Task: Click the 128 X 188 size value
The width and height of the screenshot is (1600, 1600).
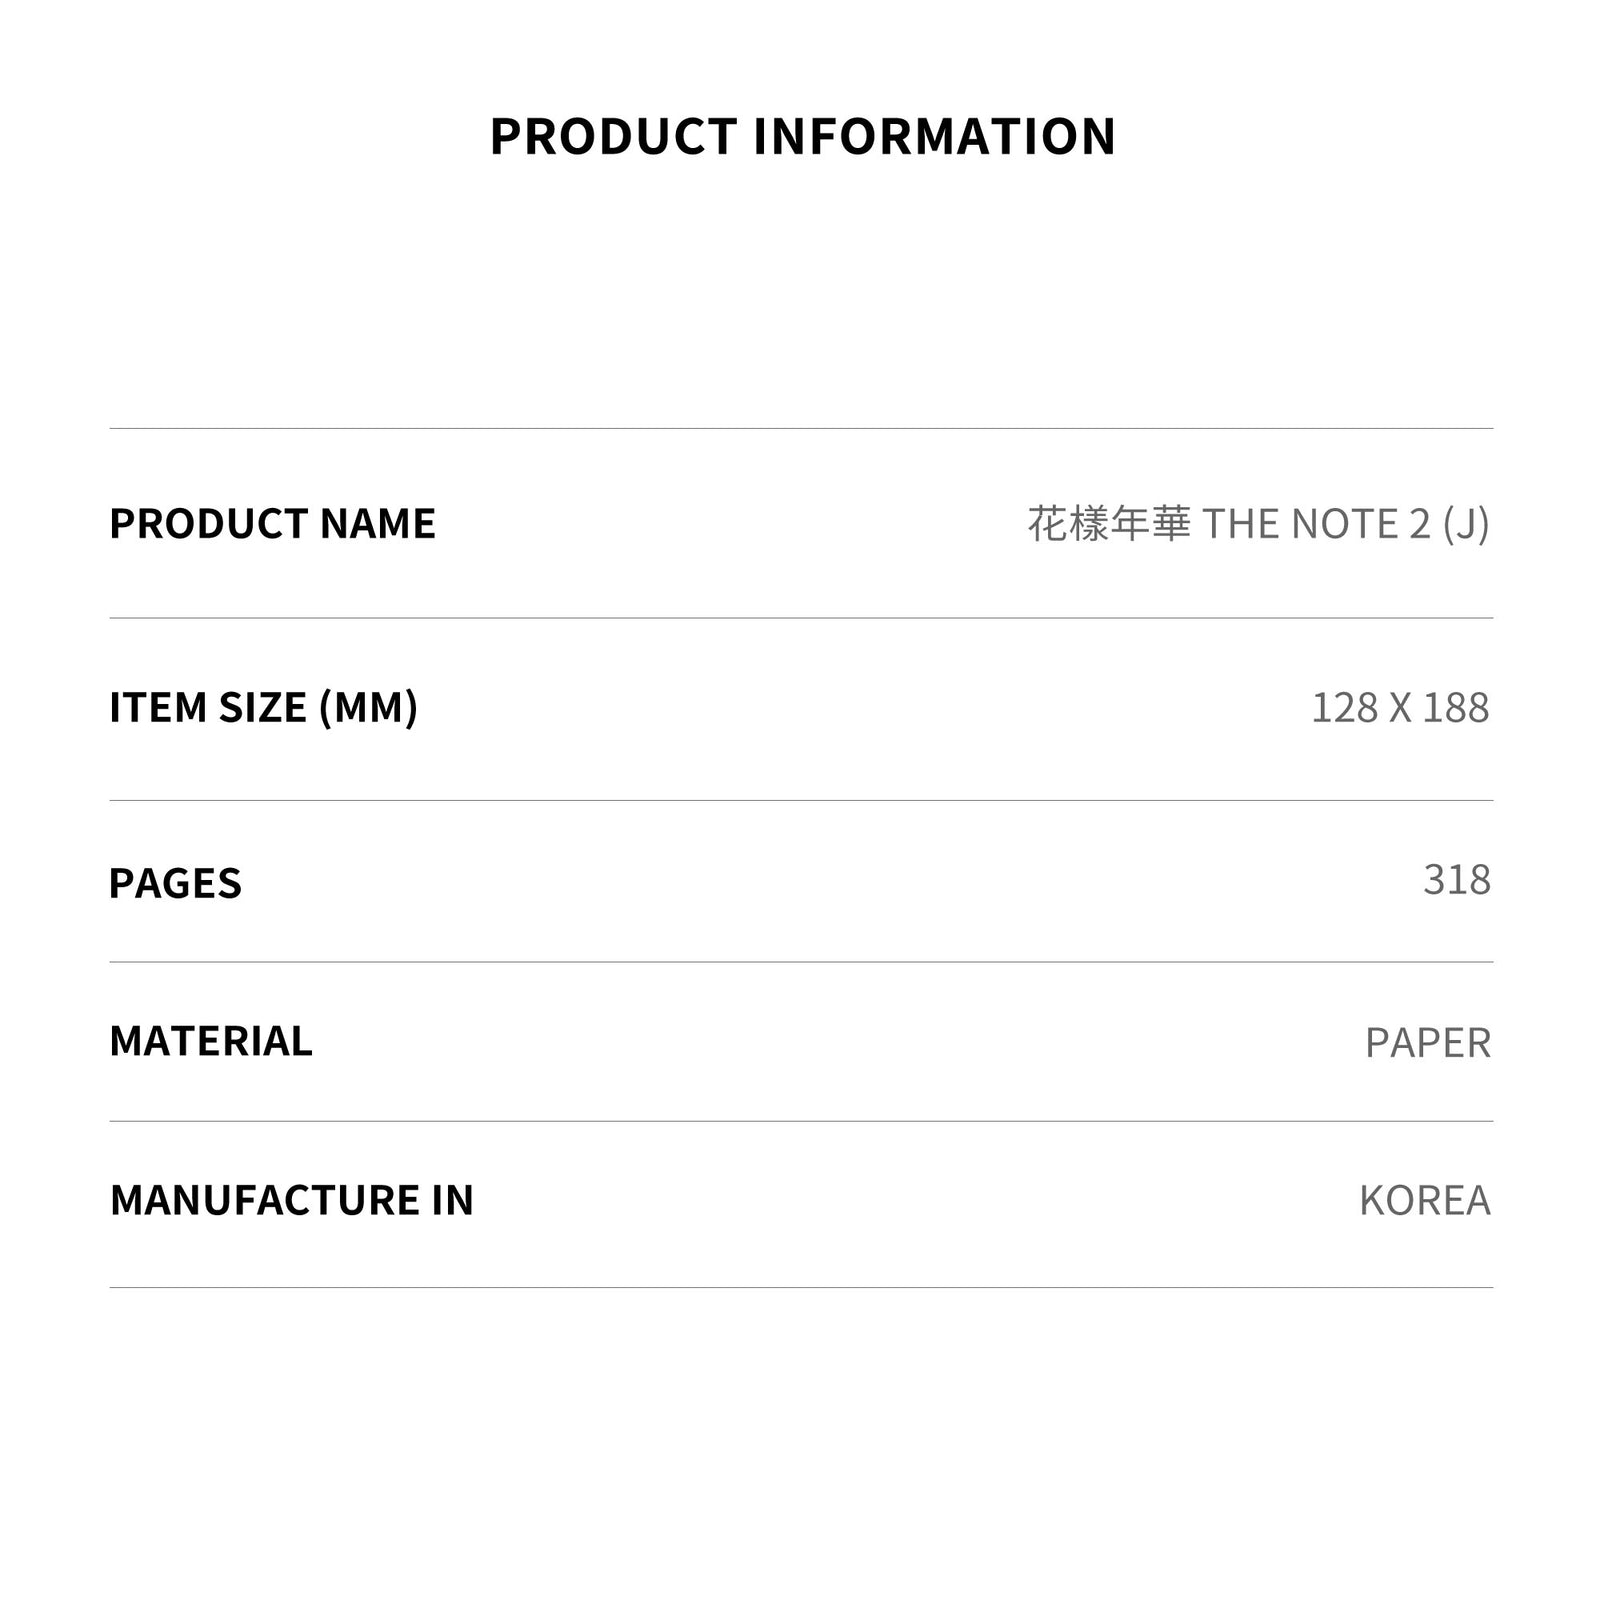Action: pyautogui.click(x=1400, y=708)
